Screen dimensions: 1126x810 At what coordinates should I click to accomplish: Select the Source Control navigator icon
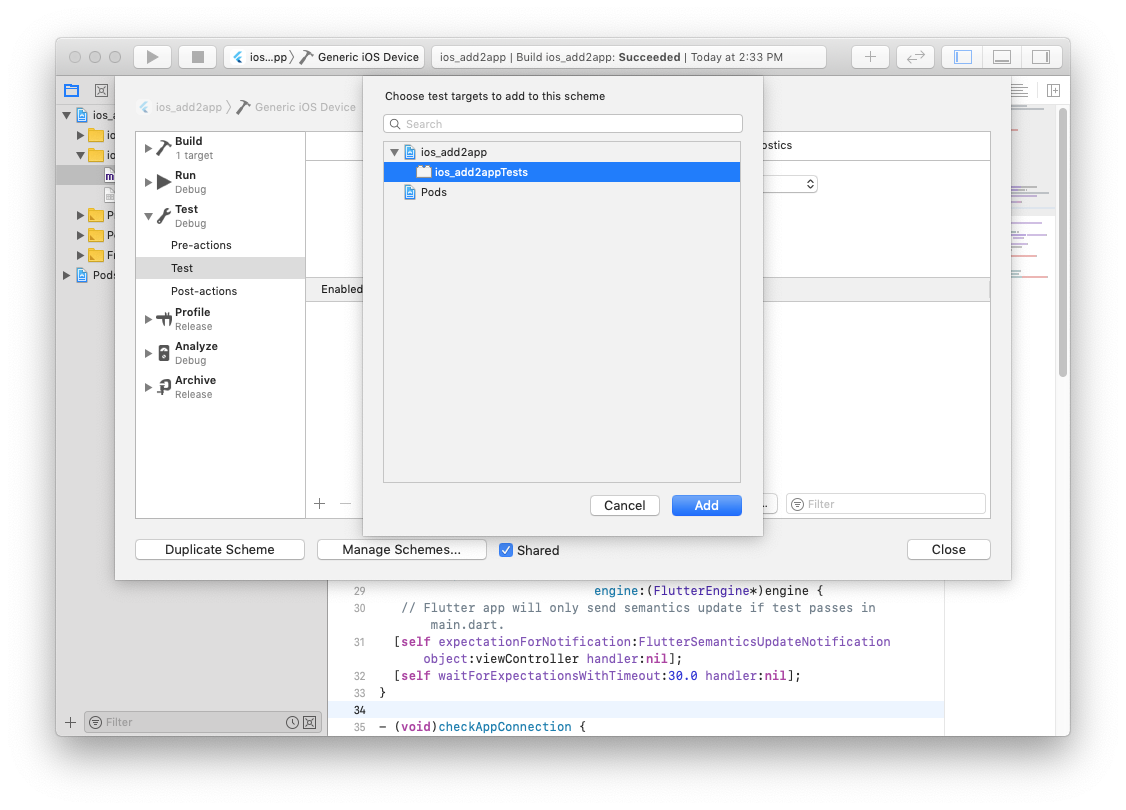pos(101,90)
